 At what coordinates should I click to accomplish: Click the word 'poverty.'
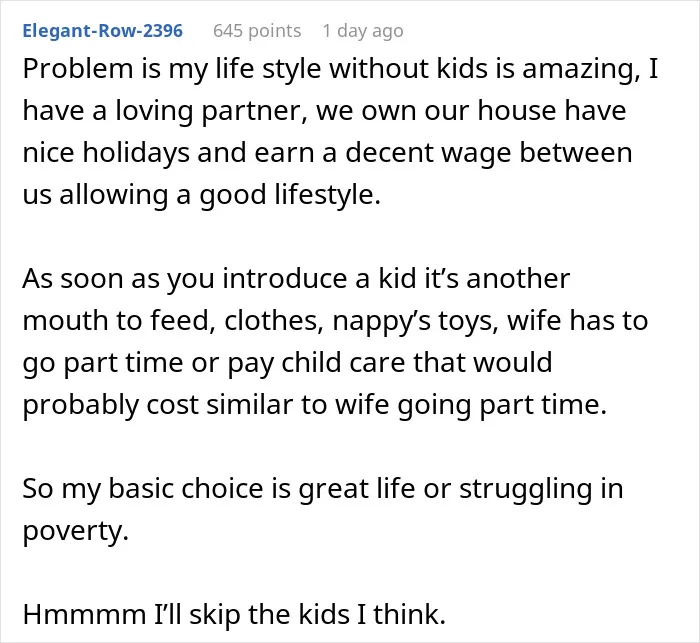tap(75, 532)
